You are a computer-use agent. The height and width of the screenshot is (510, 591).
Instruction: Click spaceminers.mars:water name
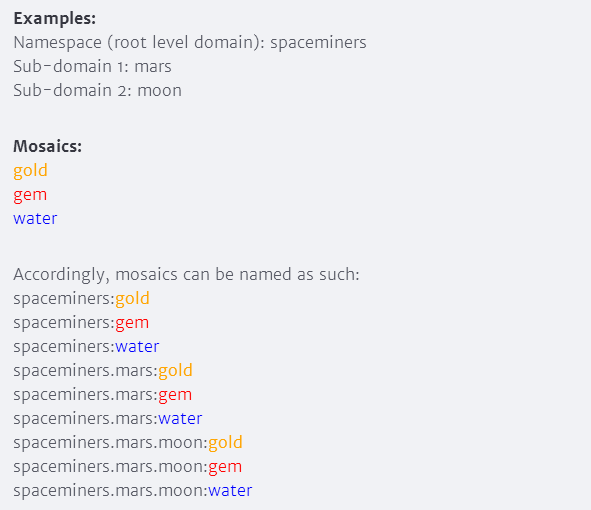[x=108, y=419]
